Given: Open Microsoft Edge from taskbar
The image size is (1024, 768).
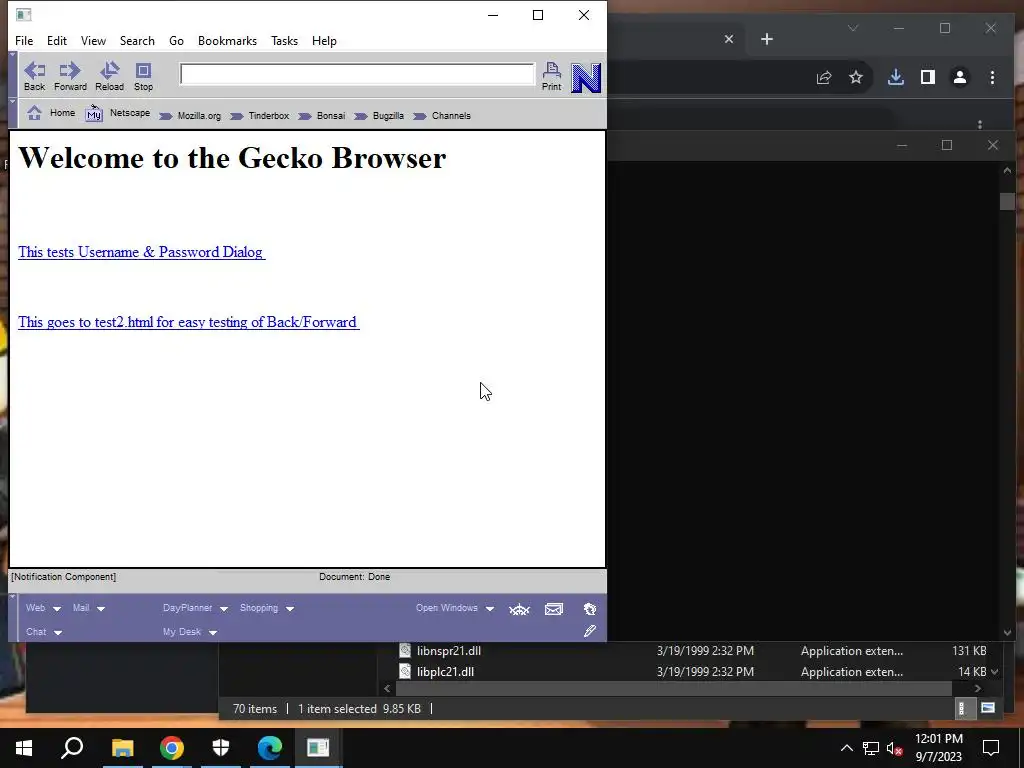Looking at the screenshot, I should [270, 748].
